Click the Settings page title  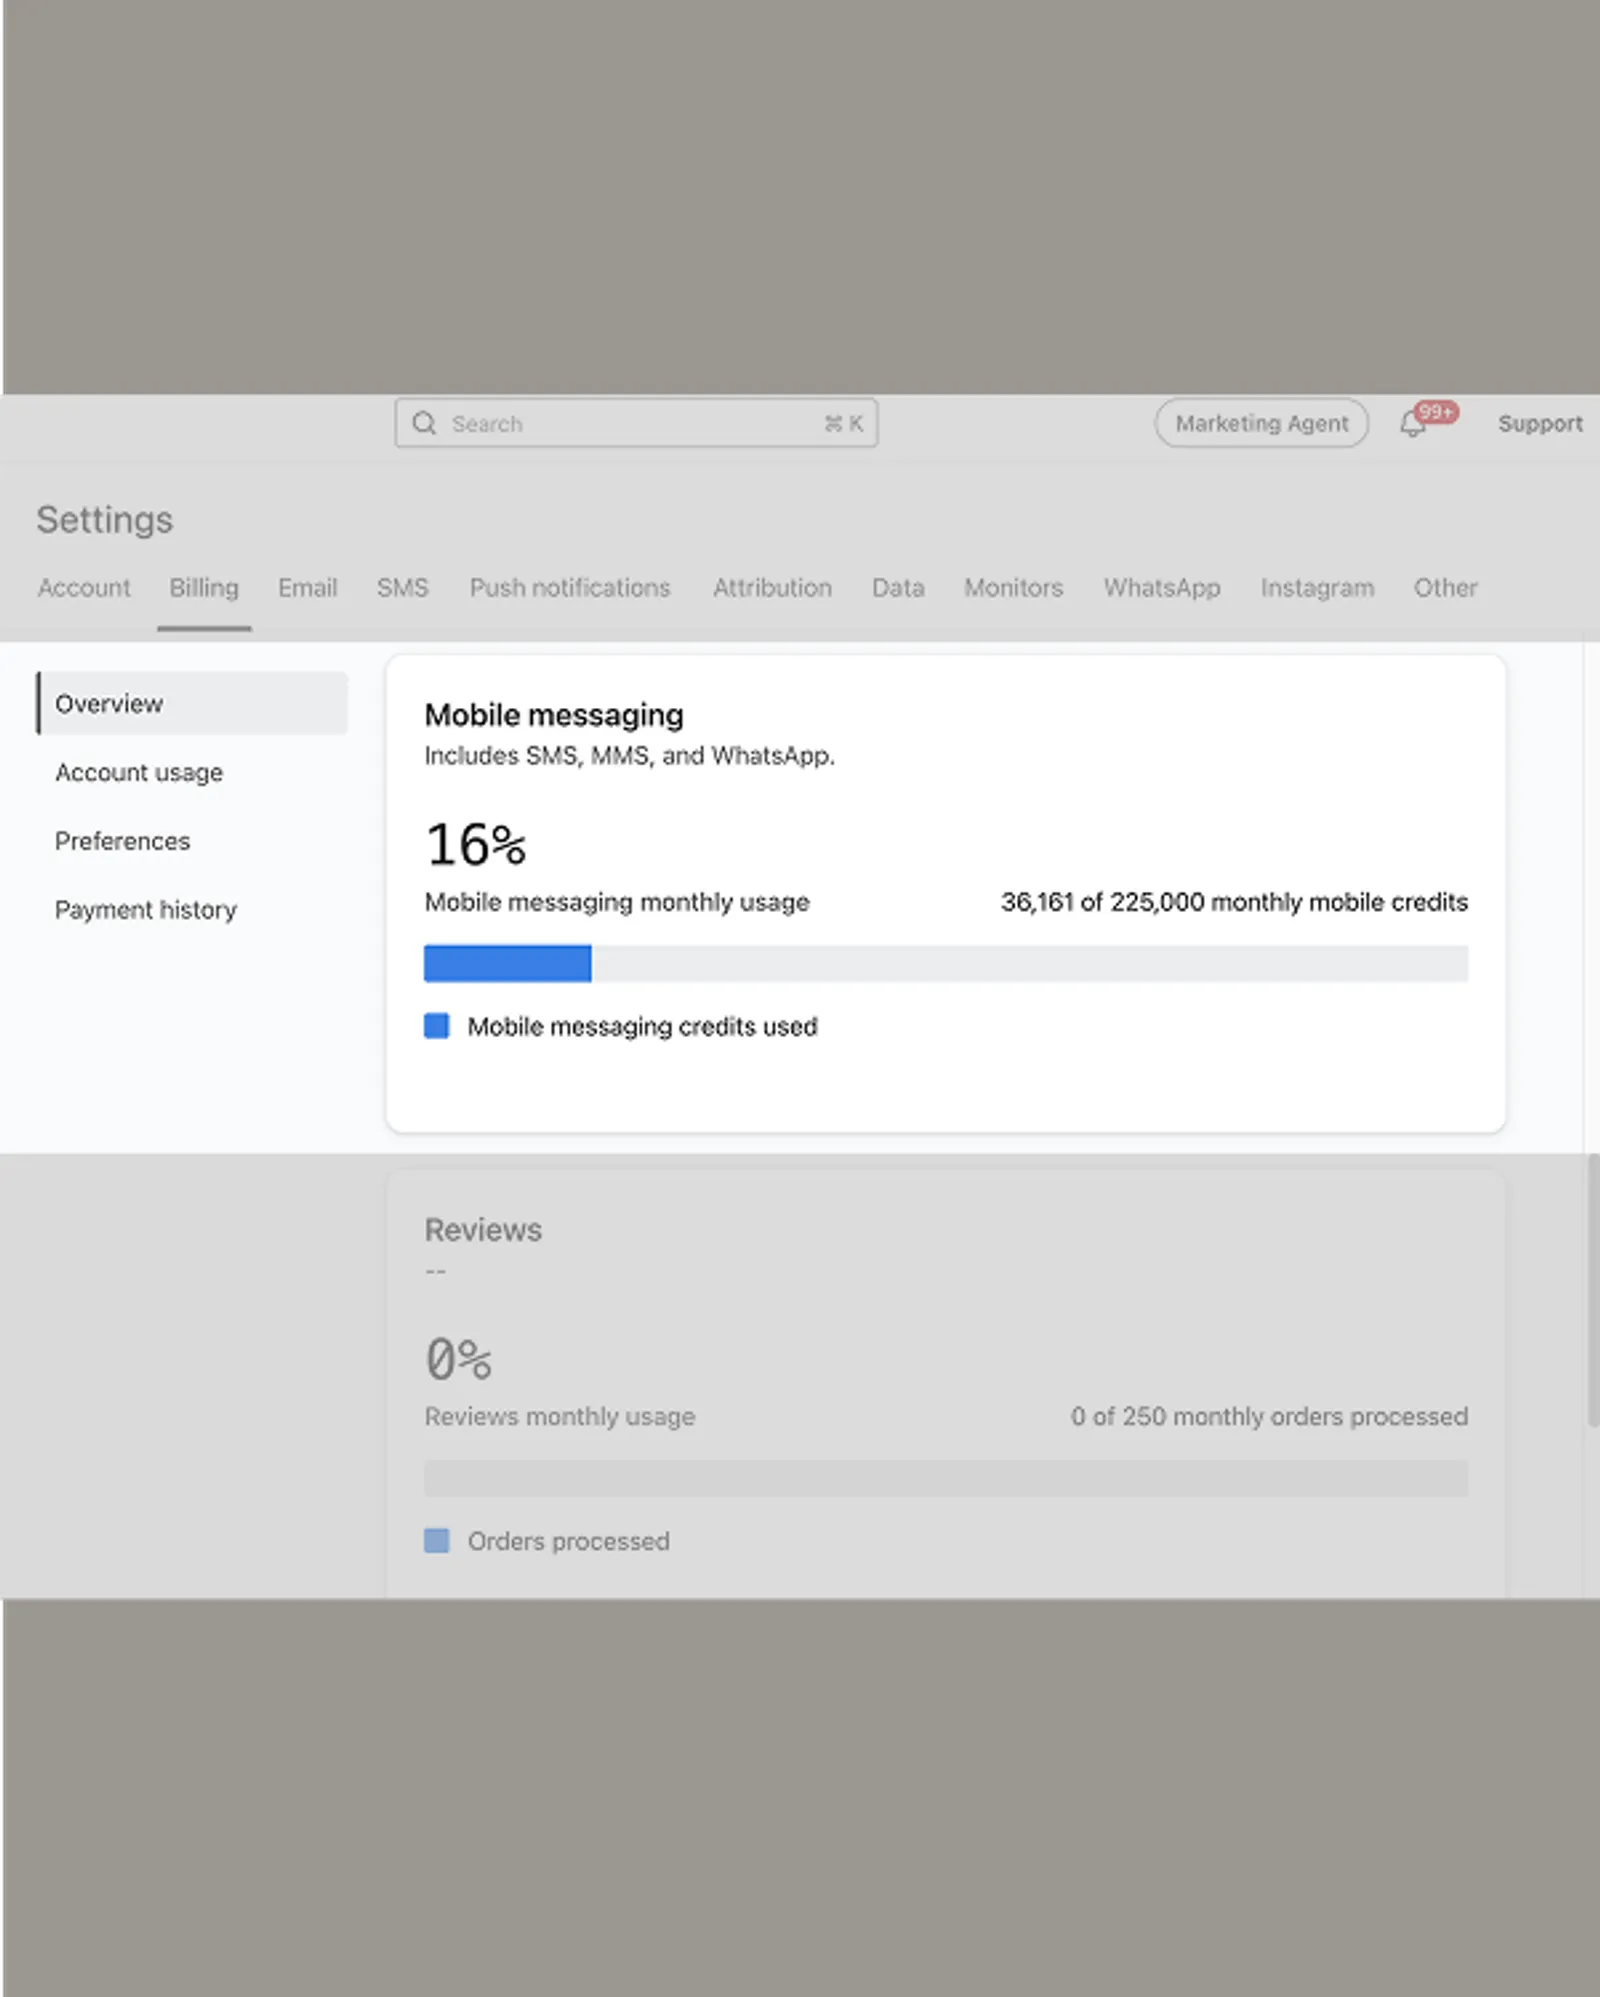coord(105,520)
